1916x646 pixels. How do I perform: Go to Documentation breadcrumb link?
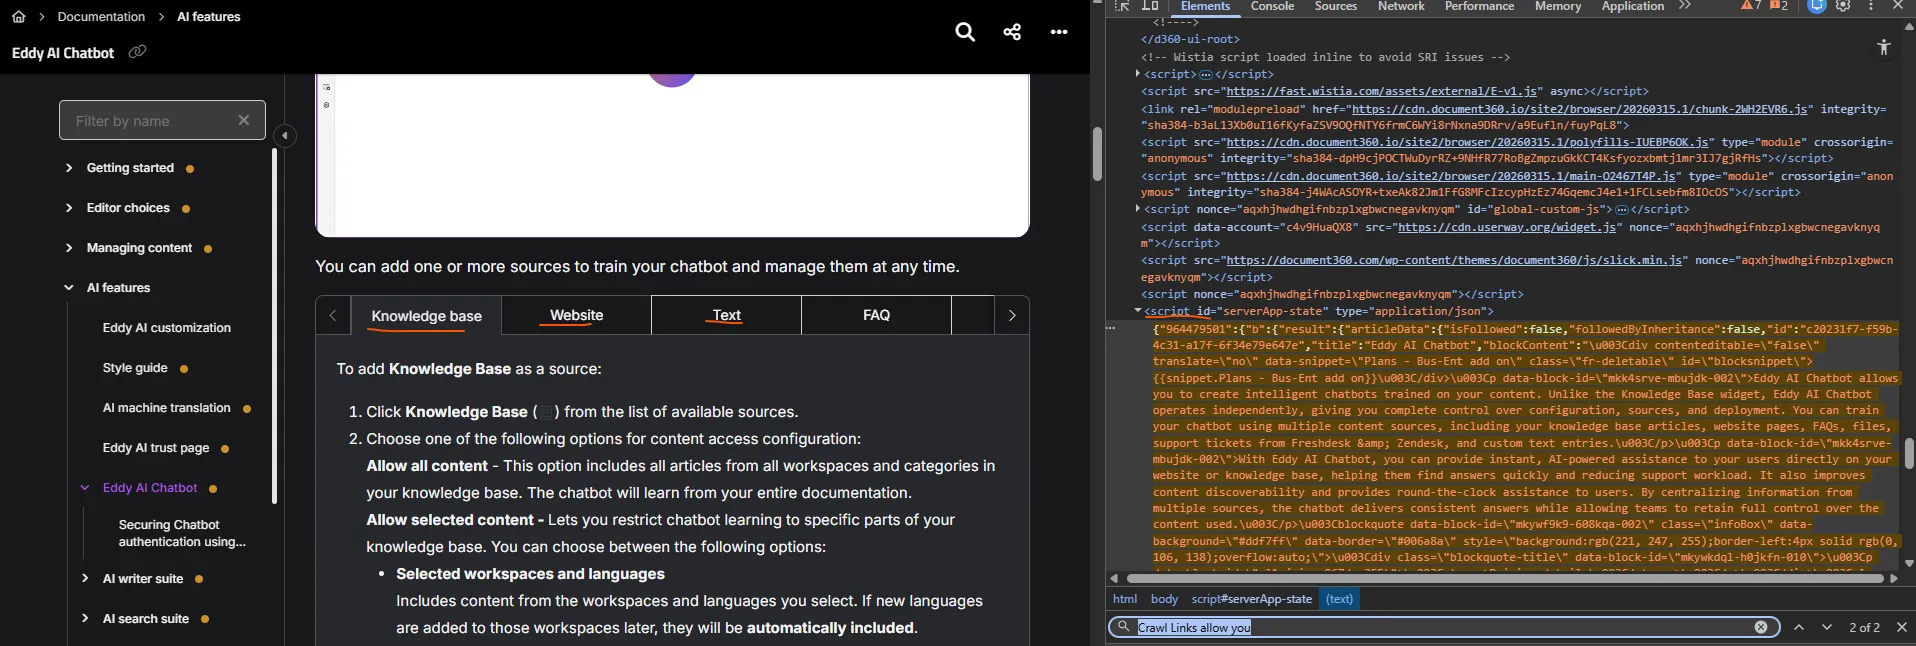(x=101, y=17)
